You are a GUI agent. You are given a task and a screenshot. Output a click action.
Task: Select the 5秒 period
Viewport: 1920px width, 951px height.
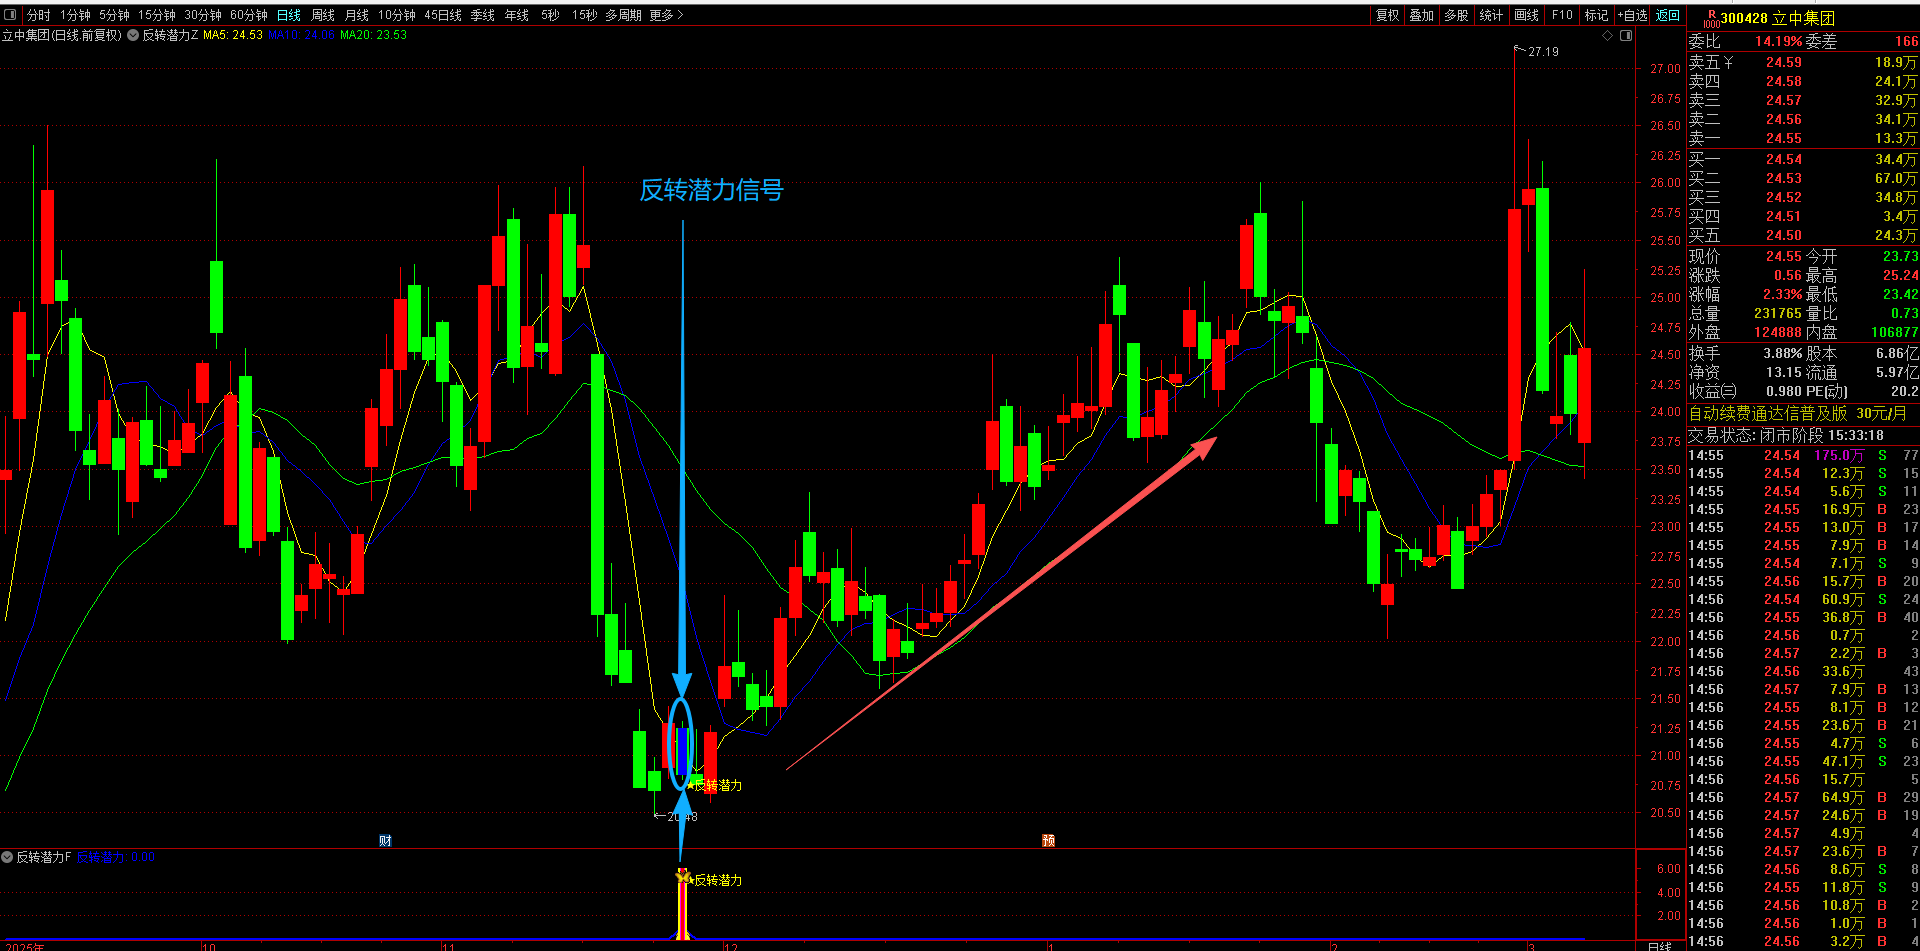click(550, 15)
